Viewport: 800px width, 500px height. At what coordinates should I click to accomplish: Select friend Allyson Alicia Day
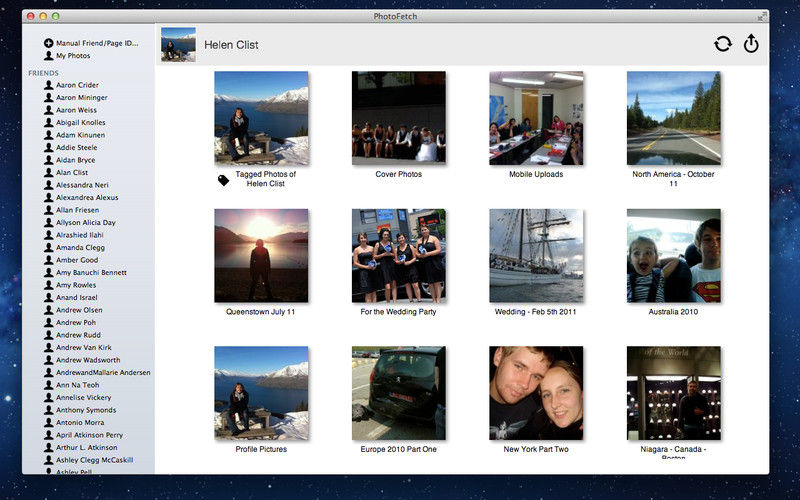coord(88,222)
